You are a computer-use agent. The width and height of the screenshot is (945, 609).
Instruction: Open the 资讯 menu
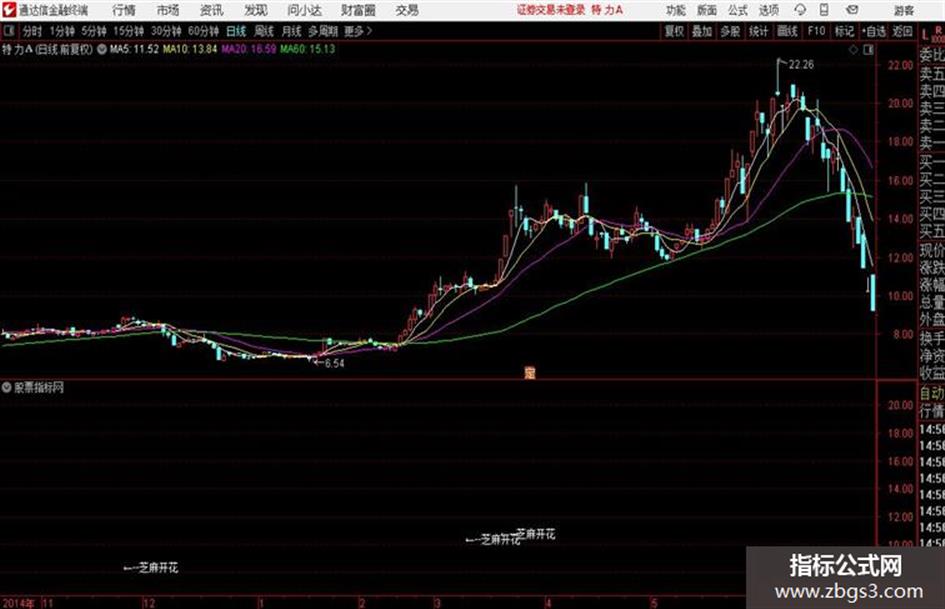pyautogui.click(x=211, y=10)
